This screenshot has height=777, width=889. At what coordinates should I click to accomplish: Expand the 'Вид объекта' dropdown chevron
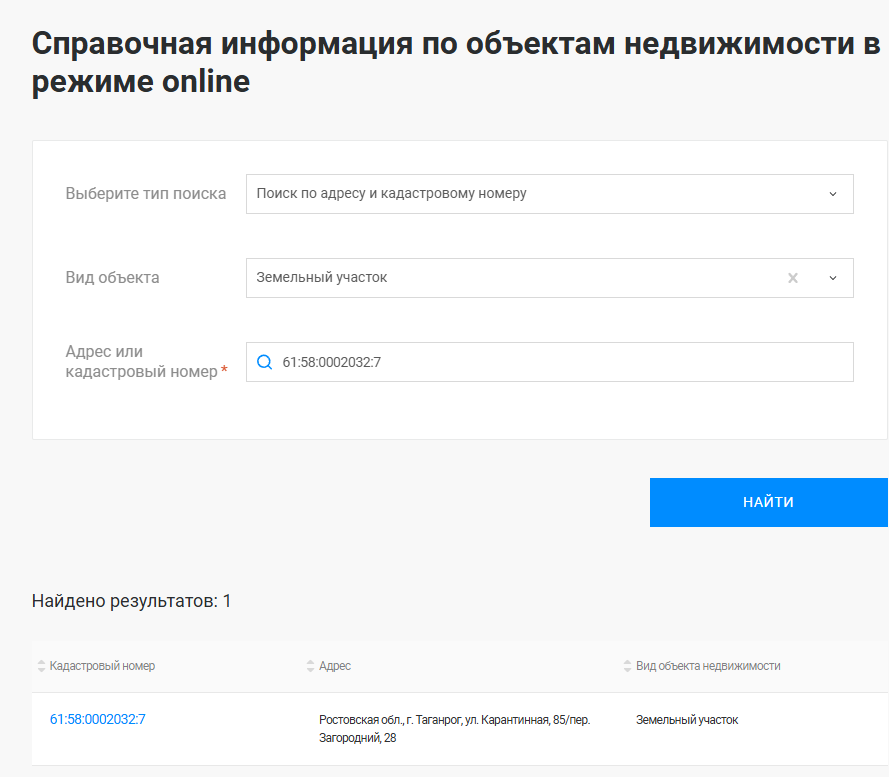tap(832, 278)
